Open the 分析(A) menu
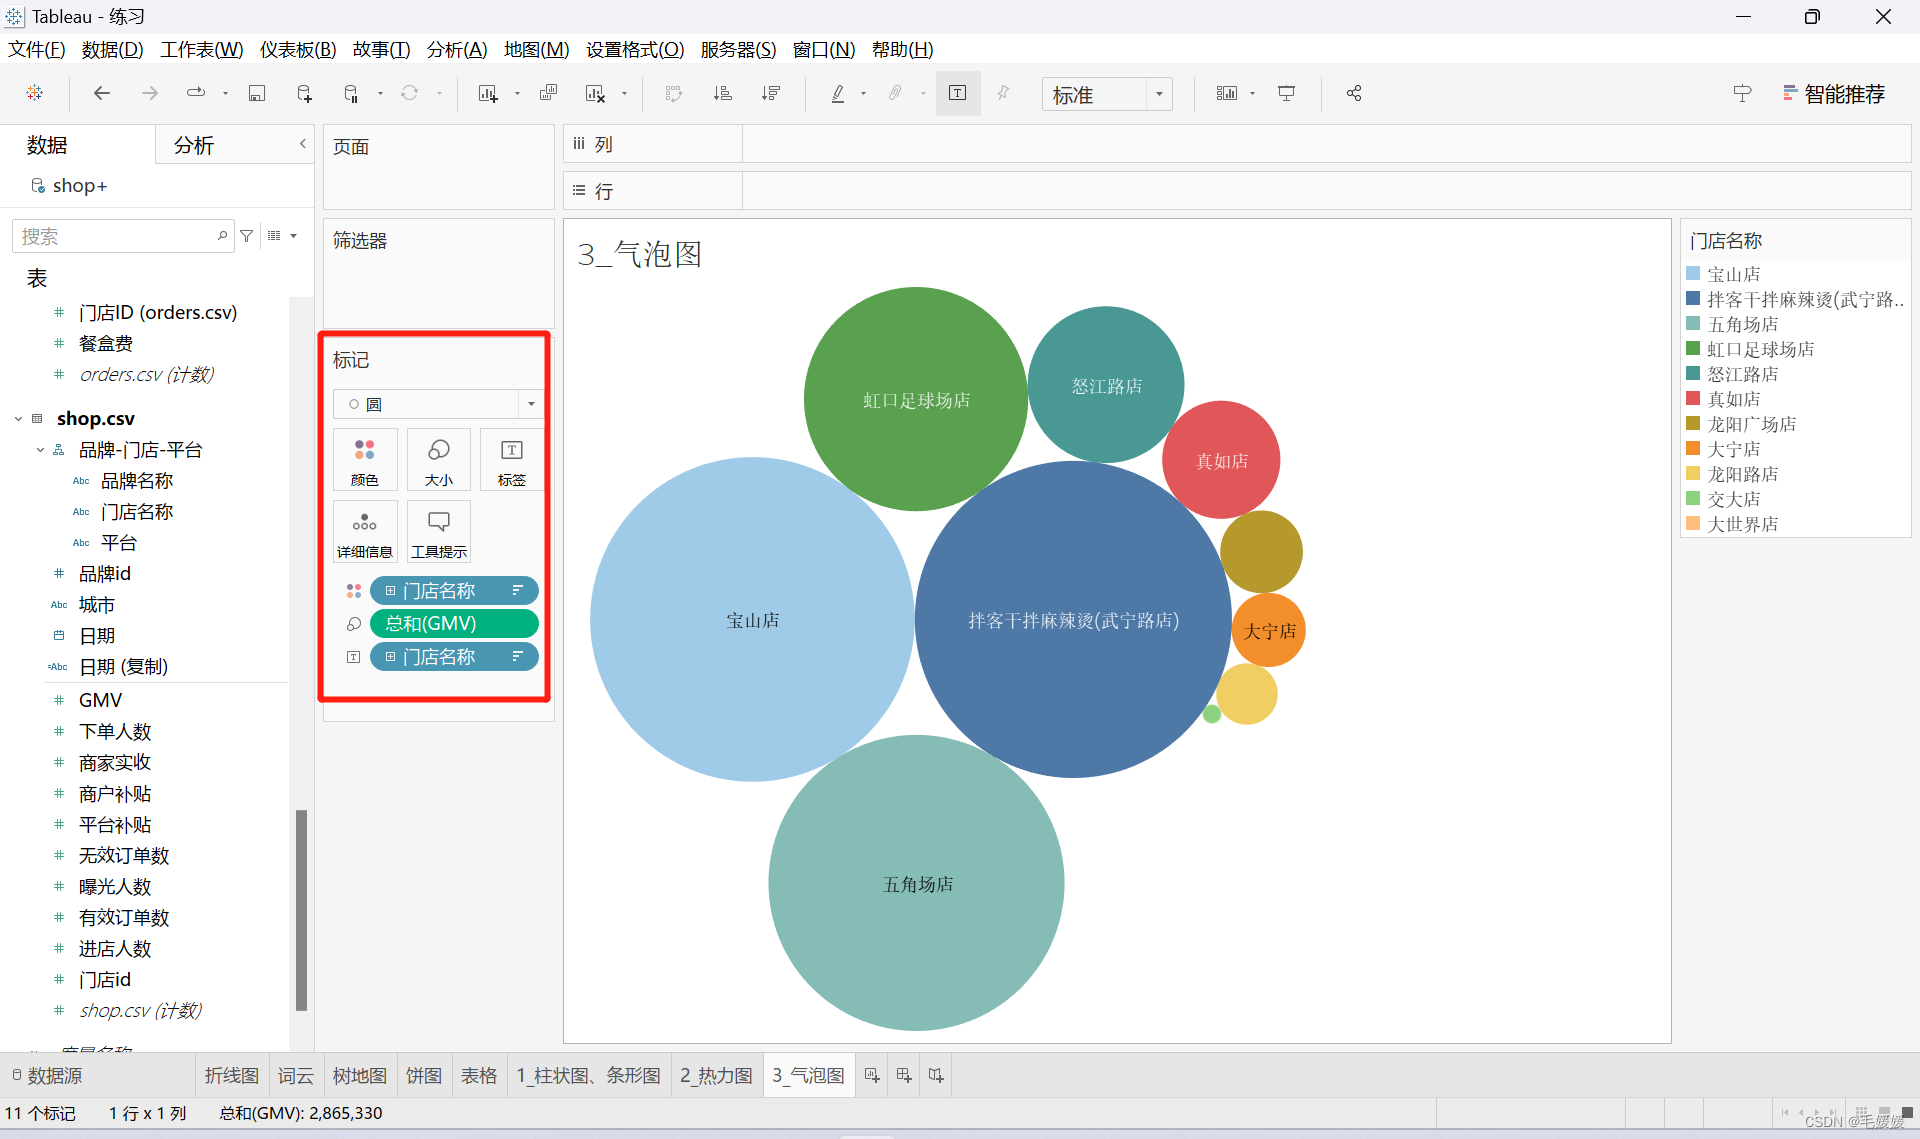The image size is (1920, 1139). [x=457, y=49]
